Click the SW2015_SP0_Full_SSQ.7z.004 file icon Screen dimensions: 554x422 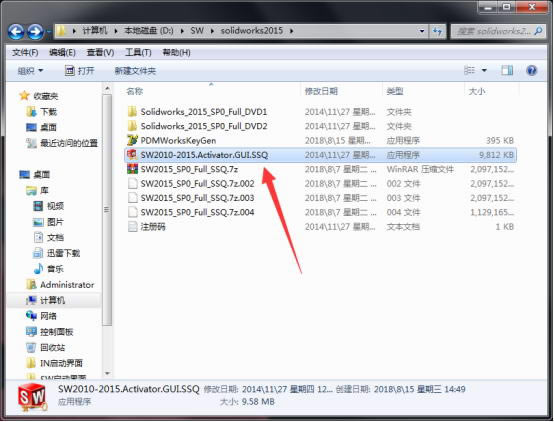[x=132, y=212]
